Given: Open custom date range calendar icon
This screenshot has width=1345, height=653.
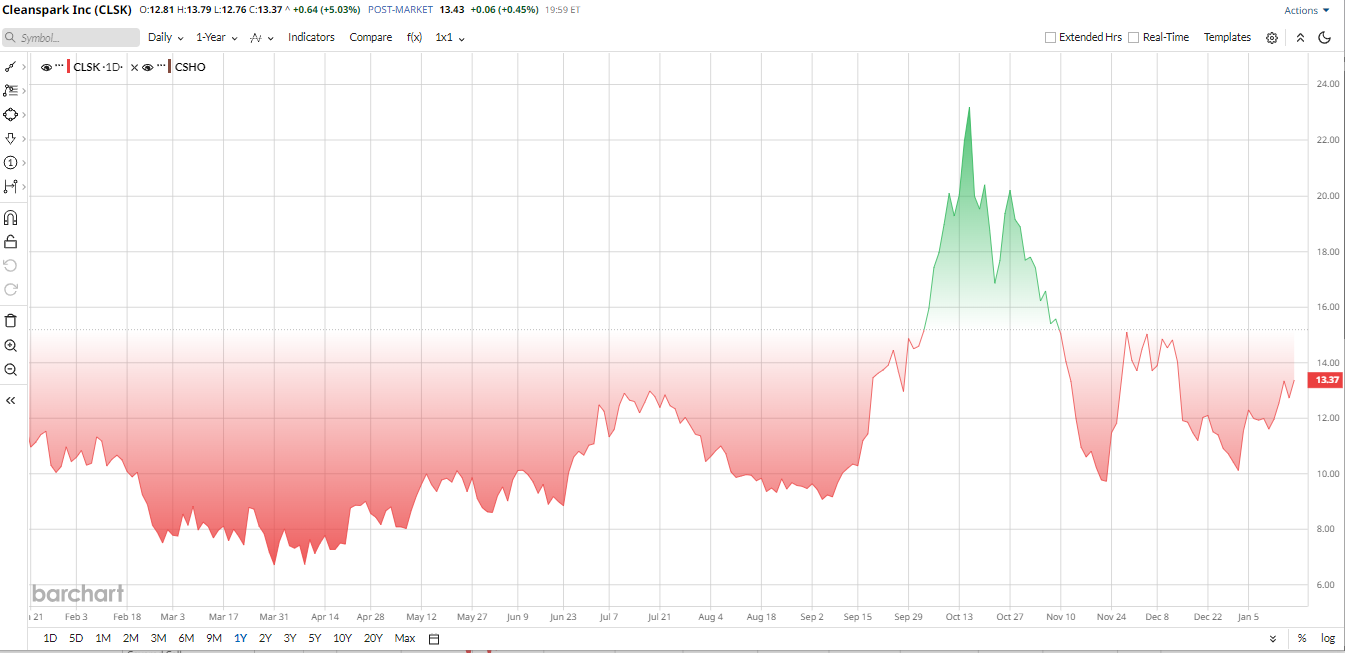Looking at the screenshot, I should coord(434,639).
